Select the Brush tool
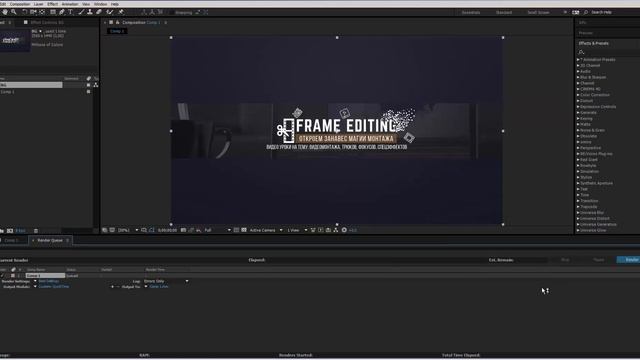The height and width of the screenshot is (360, 640). point(81,12)
